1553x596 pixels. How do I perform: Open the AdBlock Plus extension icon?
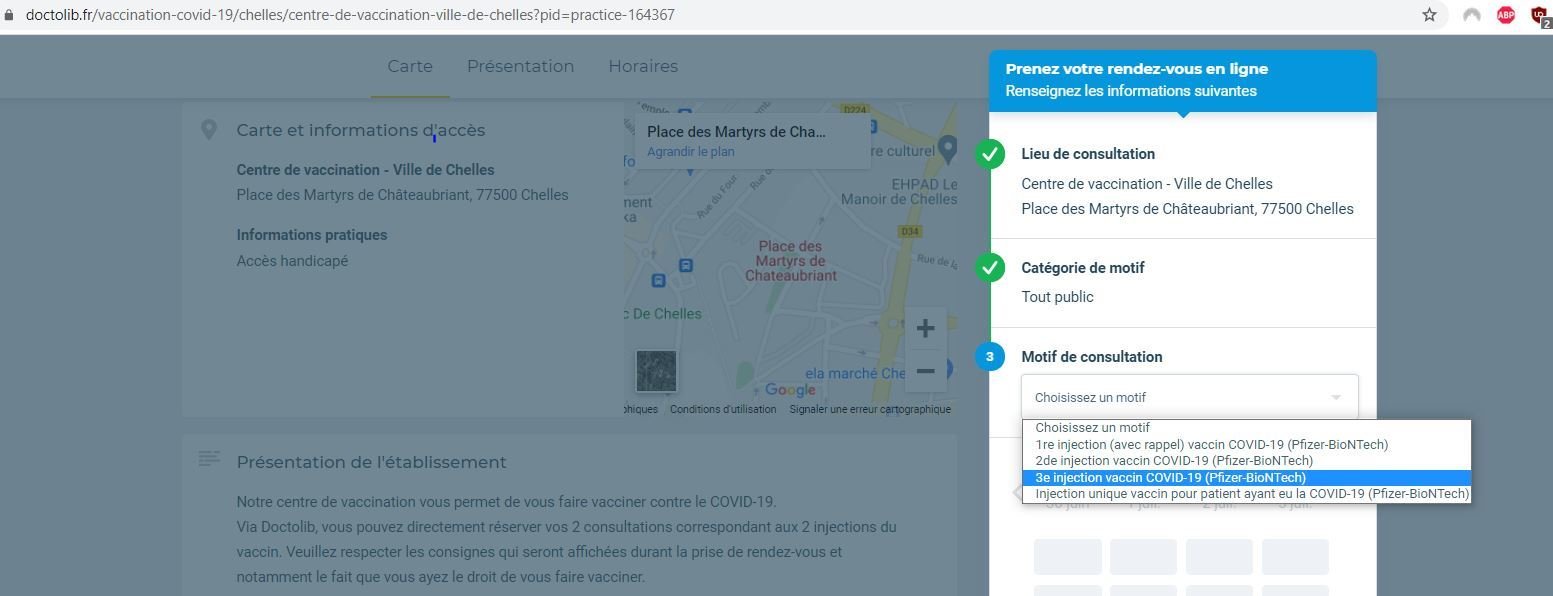[1505, 15]
